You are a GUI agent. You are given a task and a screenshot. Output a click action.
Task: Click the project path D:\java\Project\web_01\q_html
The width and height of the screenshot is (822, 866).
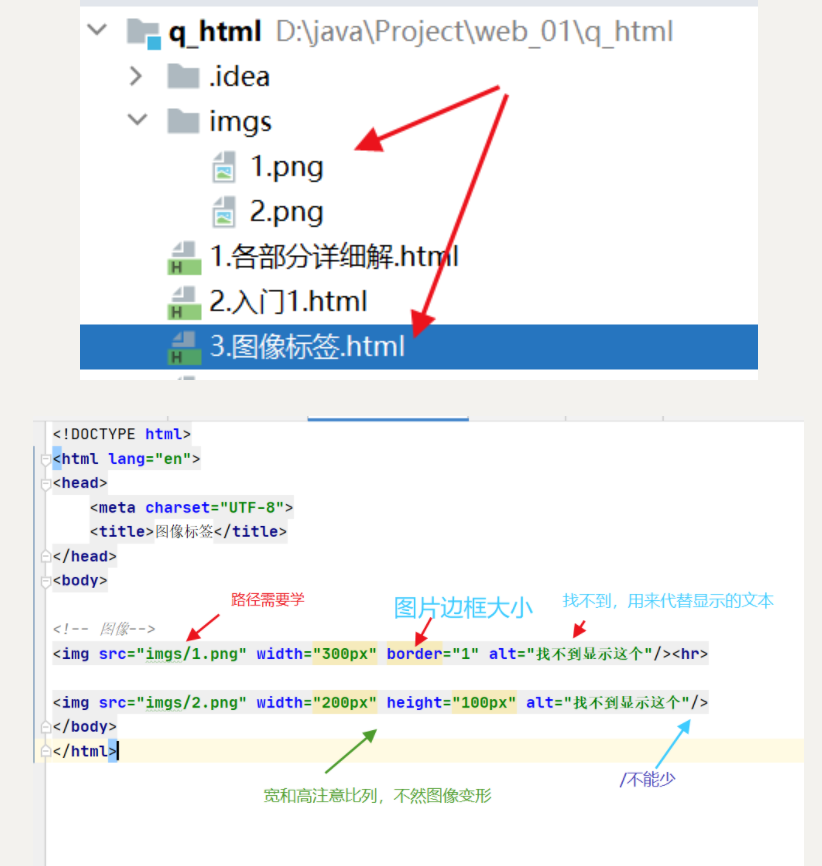pos(474,31)
